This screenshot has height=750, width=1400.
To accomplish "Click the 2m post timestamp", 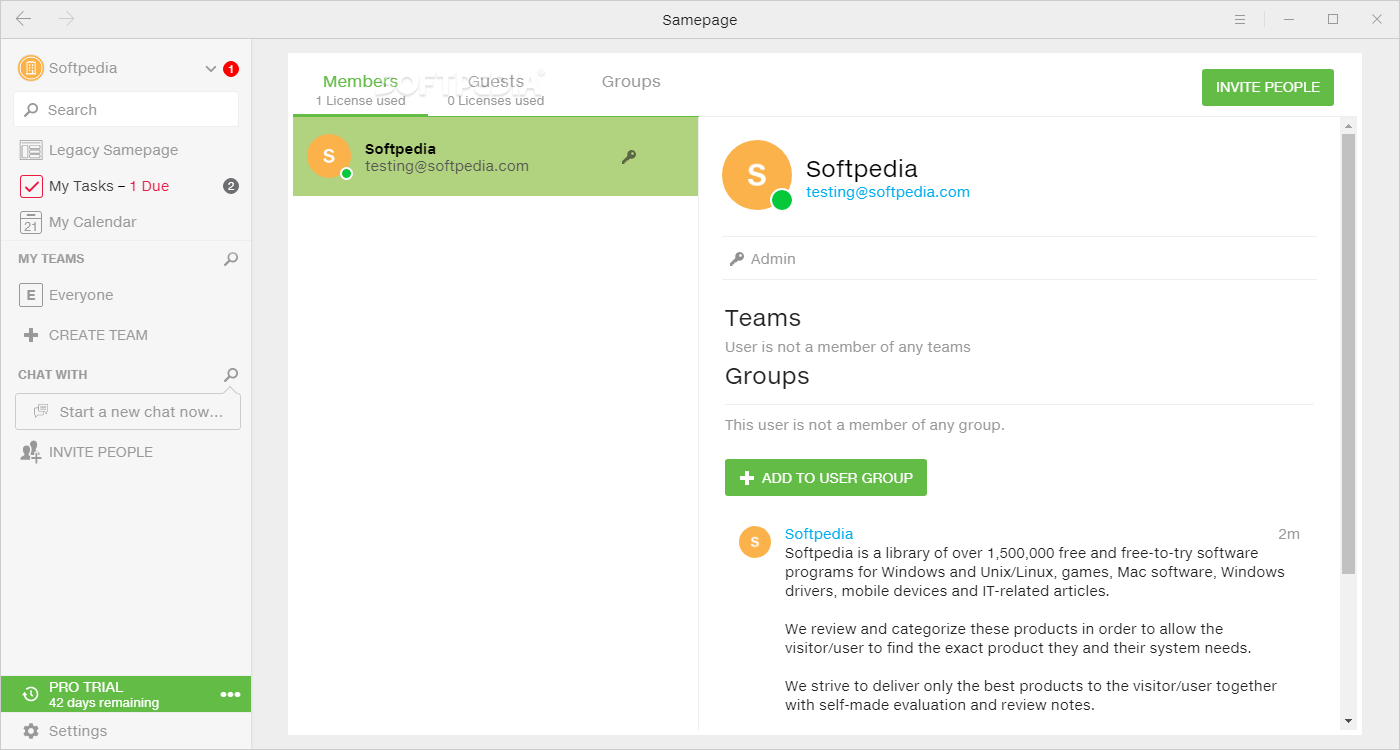I will click(1289, 534).
